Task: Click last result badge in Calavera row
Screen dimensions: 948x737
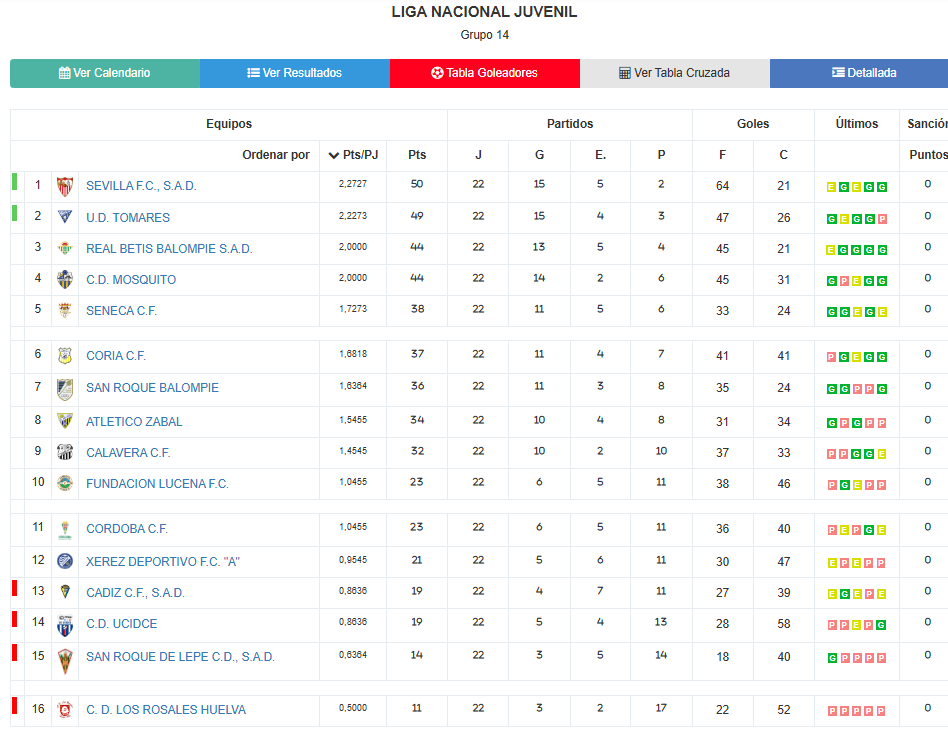Action: click(x=881, y=454)
